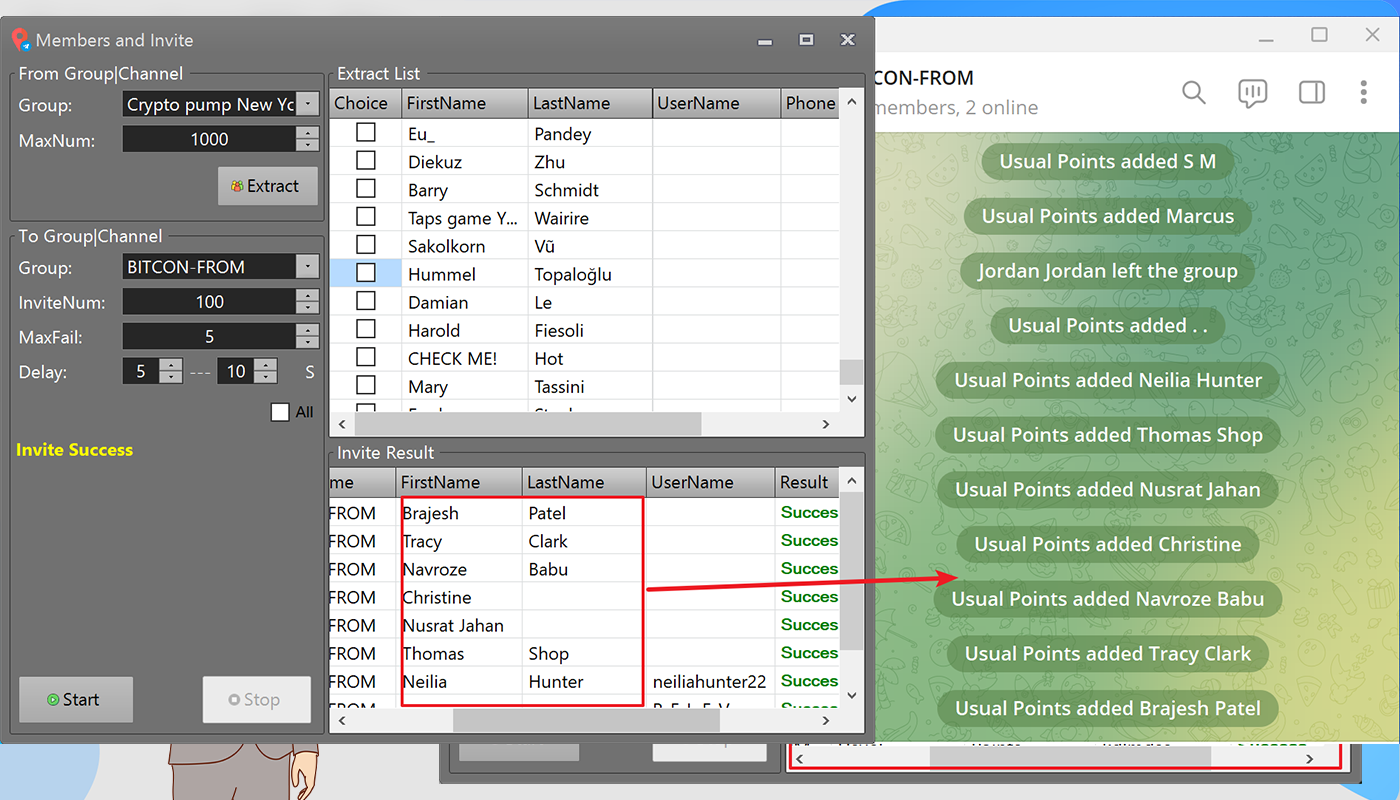
Task: Increase the MaxNum stepper value
Action: pyautogui.click(x=308, y=133)
